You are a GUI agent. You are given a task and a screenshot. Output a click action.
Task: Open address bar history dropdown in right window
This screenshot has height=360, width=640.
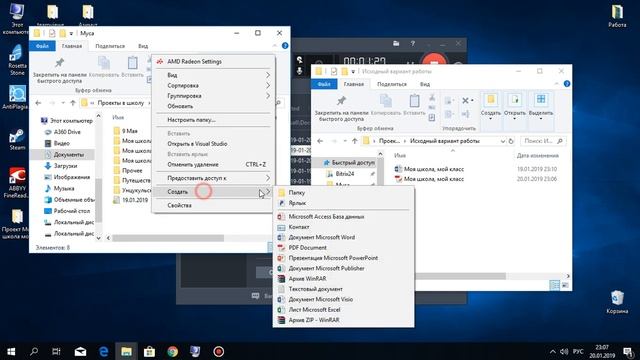point(502,141)
